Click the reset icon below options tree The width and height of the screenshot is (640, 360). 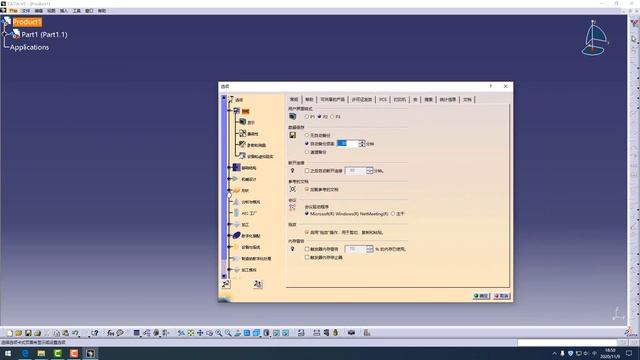click(x=226, y=284)
